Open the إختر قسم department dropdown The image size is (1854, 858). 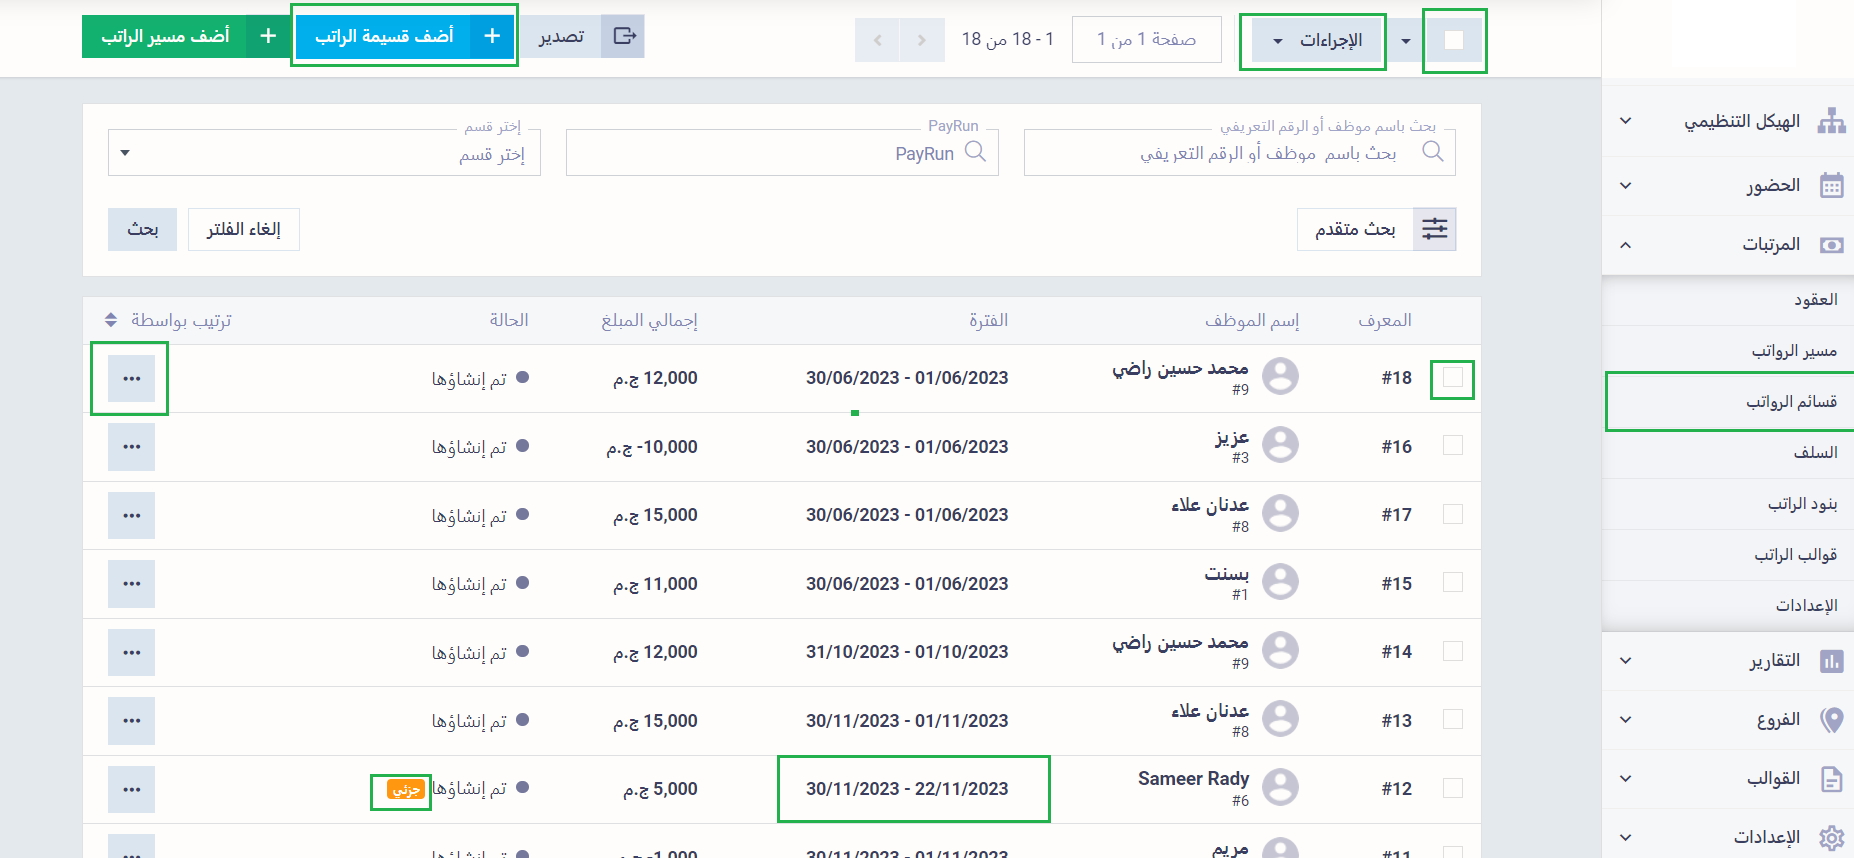324,154
